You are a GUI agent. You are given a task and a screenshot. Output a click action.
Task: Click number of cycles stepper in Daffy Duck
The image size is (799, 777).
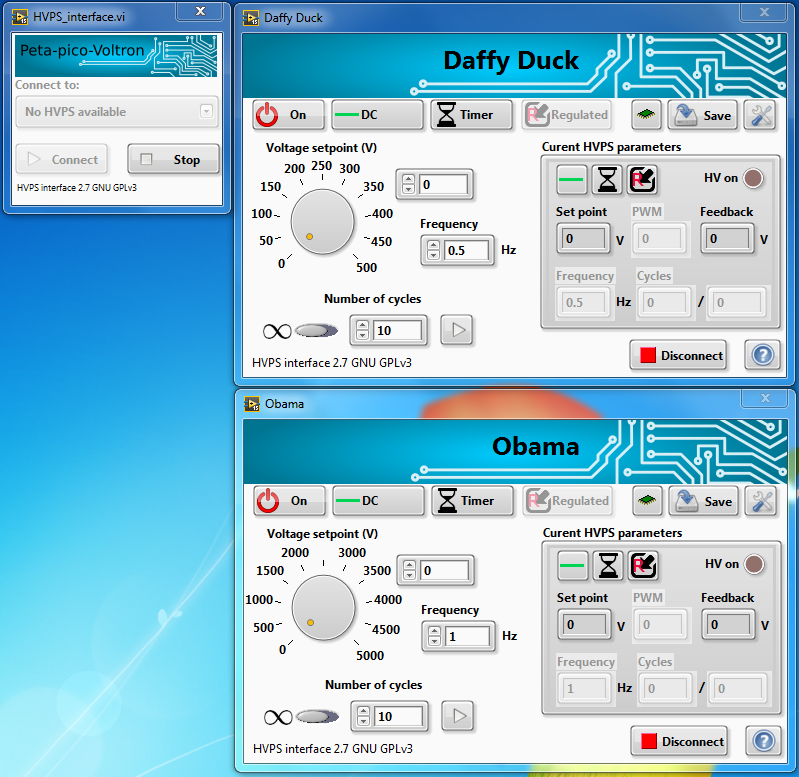(x=362, y=331)
